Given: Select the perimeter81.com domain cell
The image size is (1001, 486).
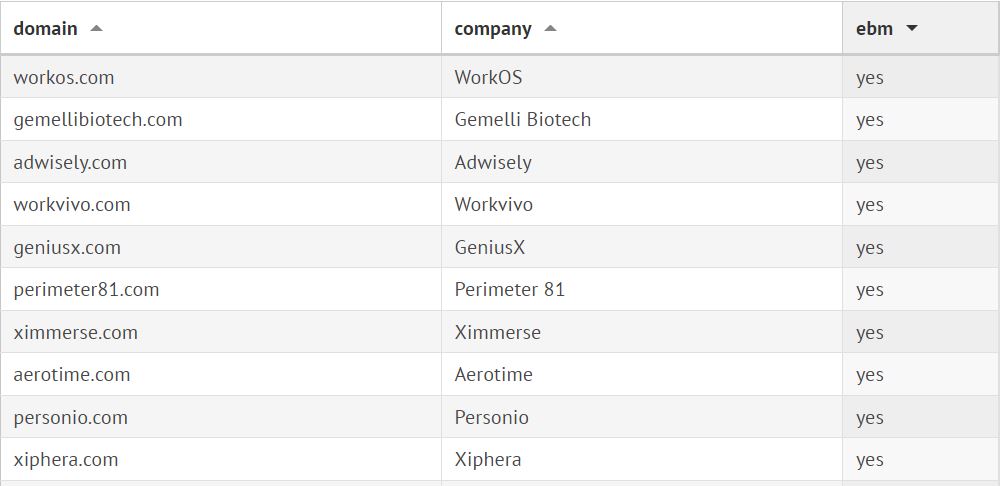Looking at the screenshot, I should pyautogui.click(x=86, y=290).
